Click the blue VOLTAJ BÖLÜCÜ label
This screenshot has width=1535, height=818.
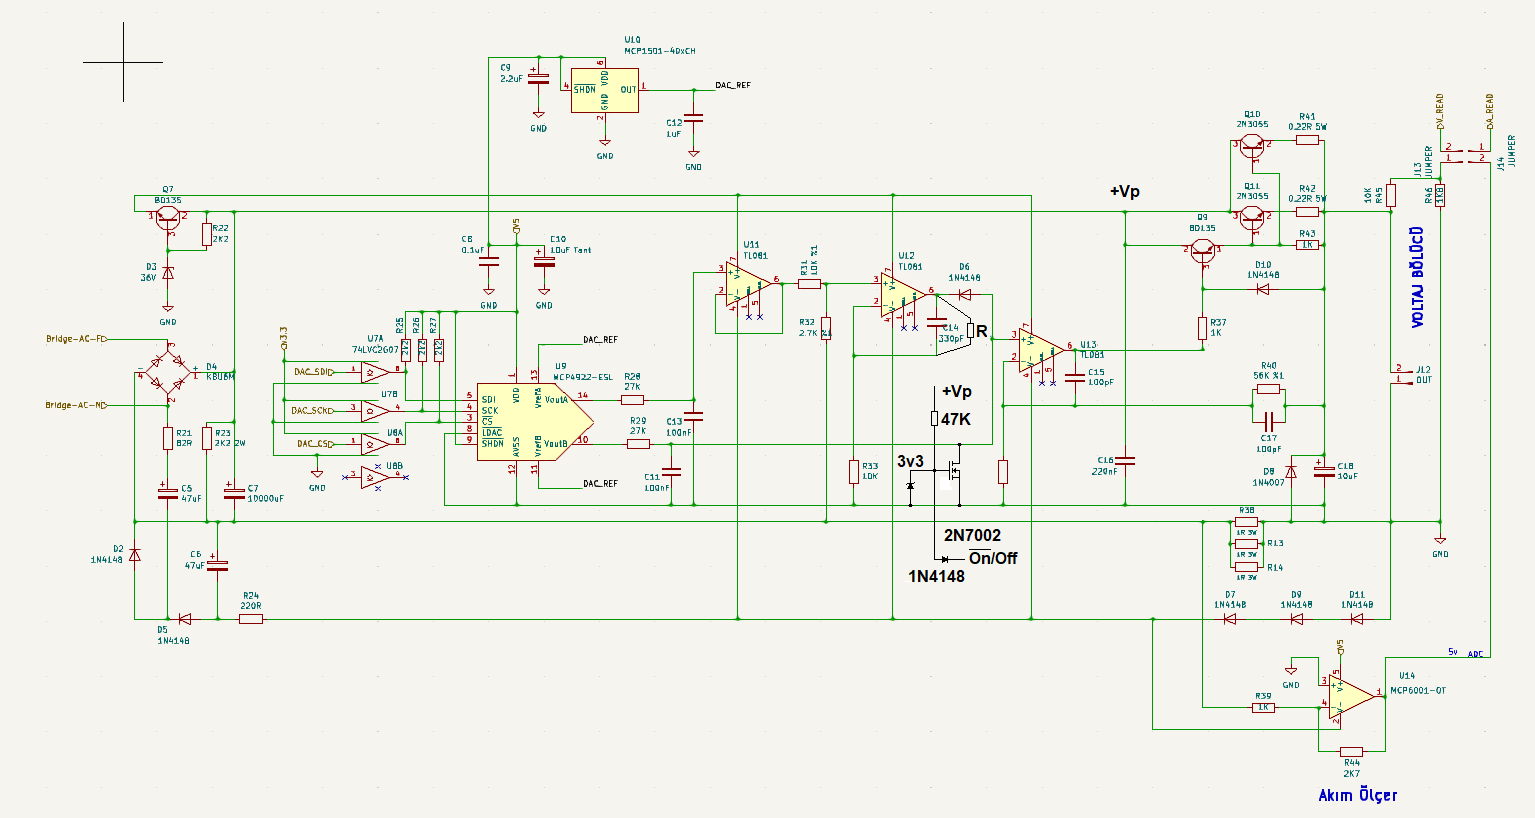click(1417, 277)
